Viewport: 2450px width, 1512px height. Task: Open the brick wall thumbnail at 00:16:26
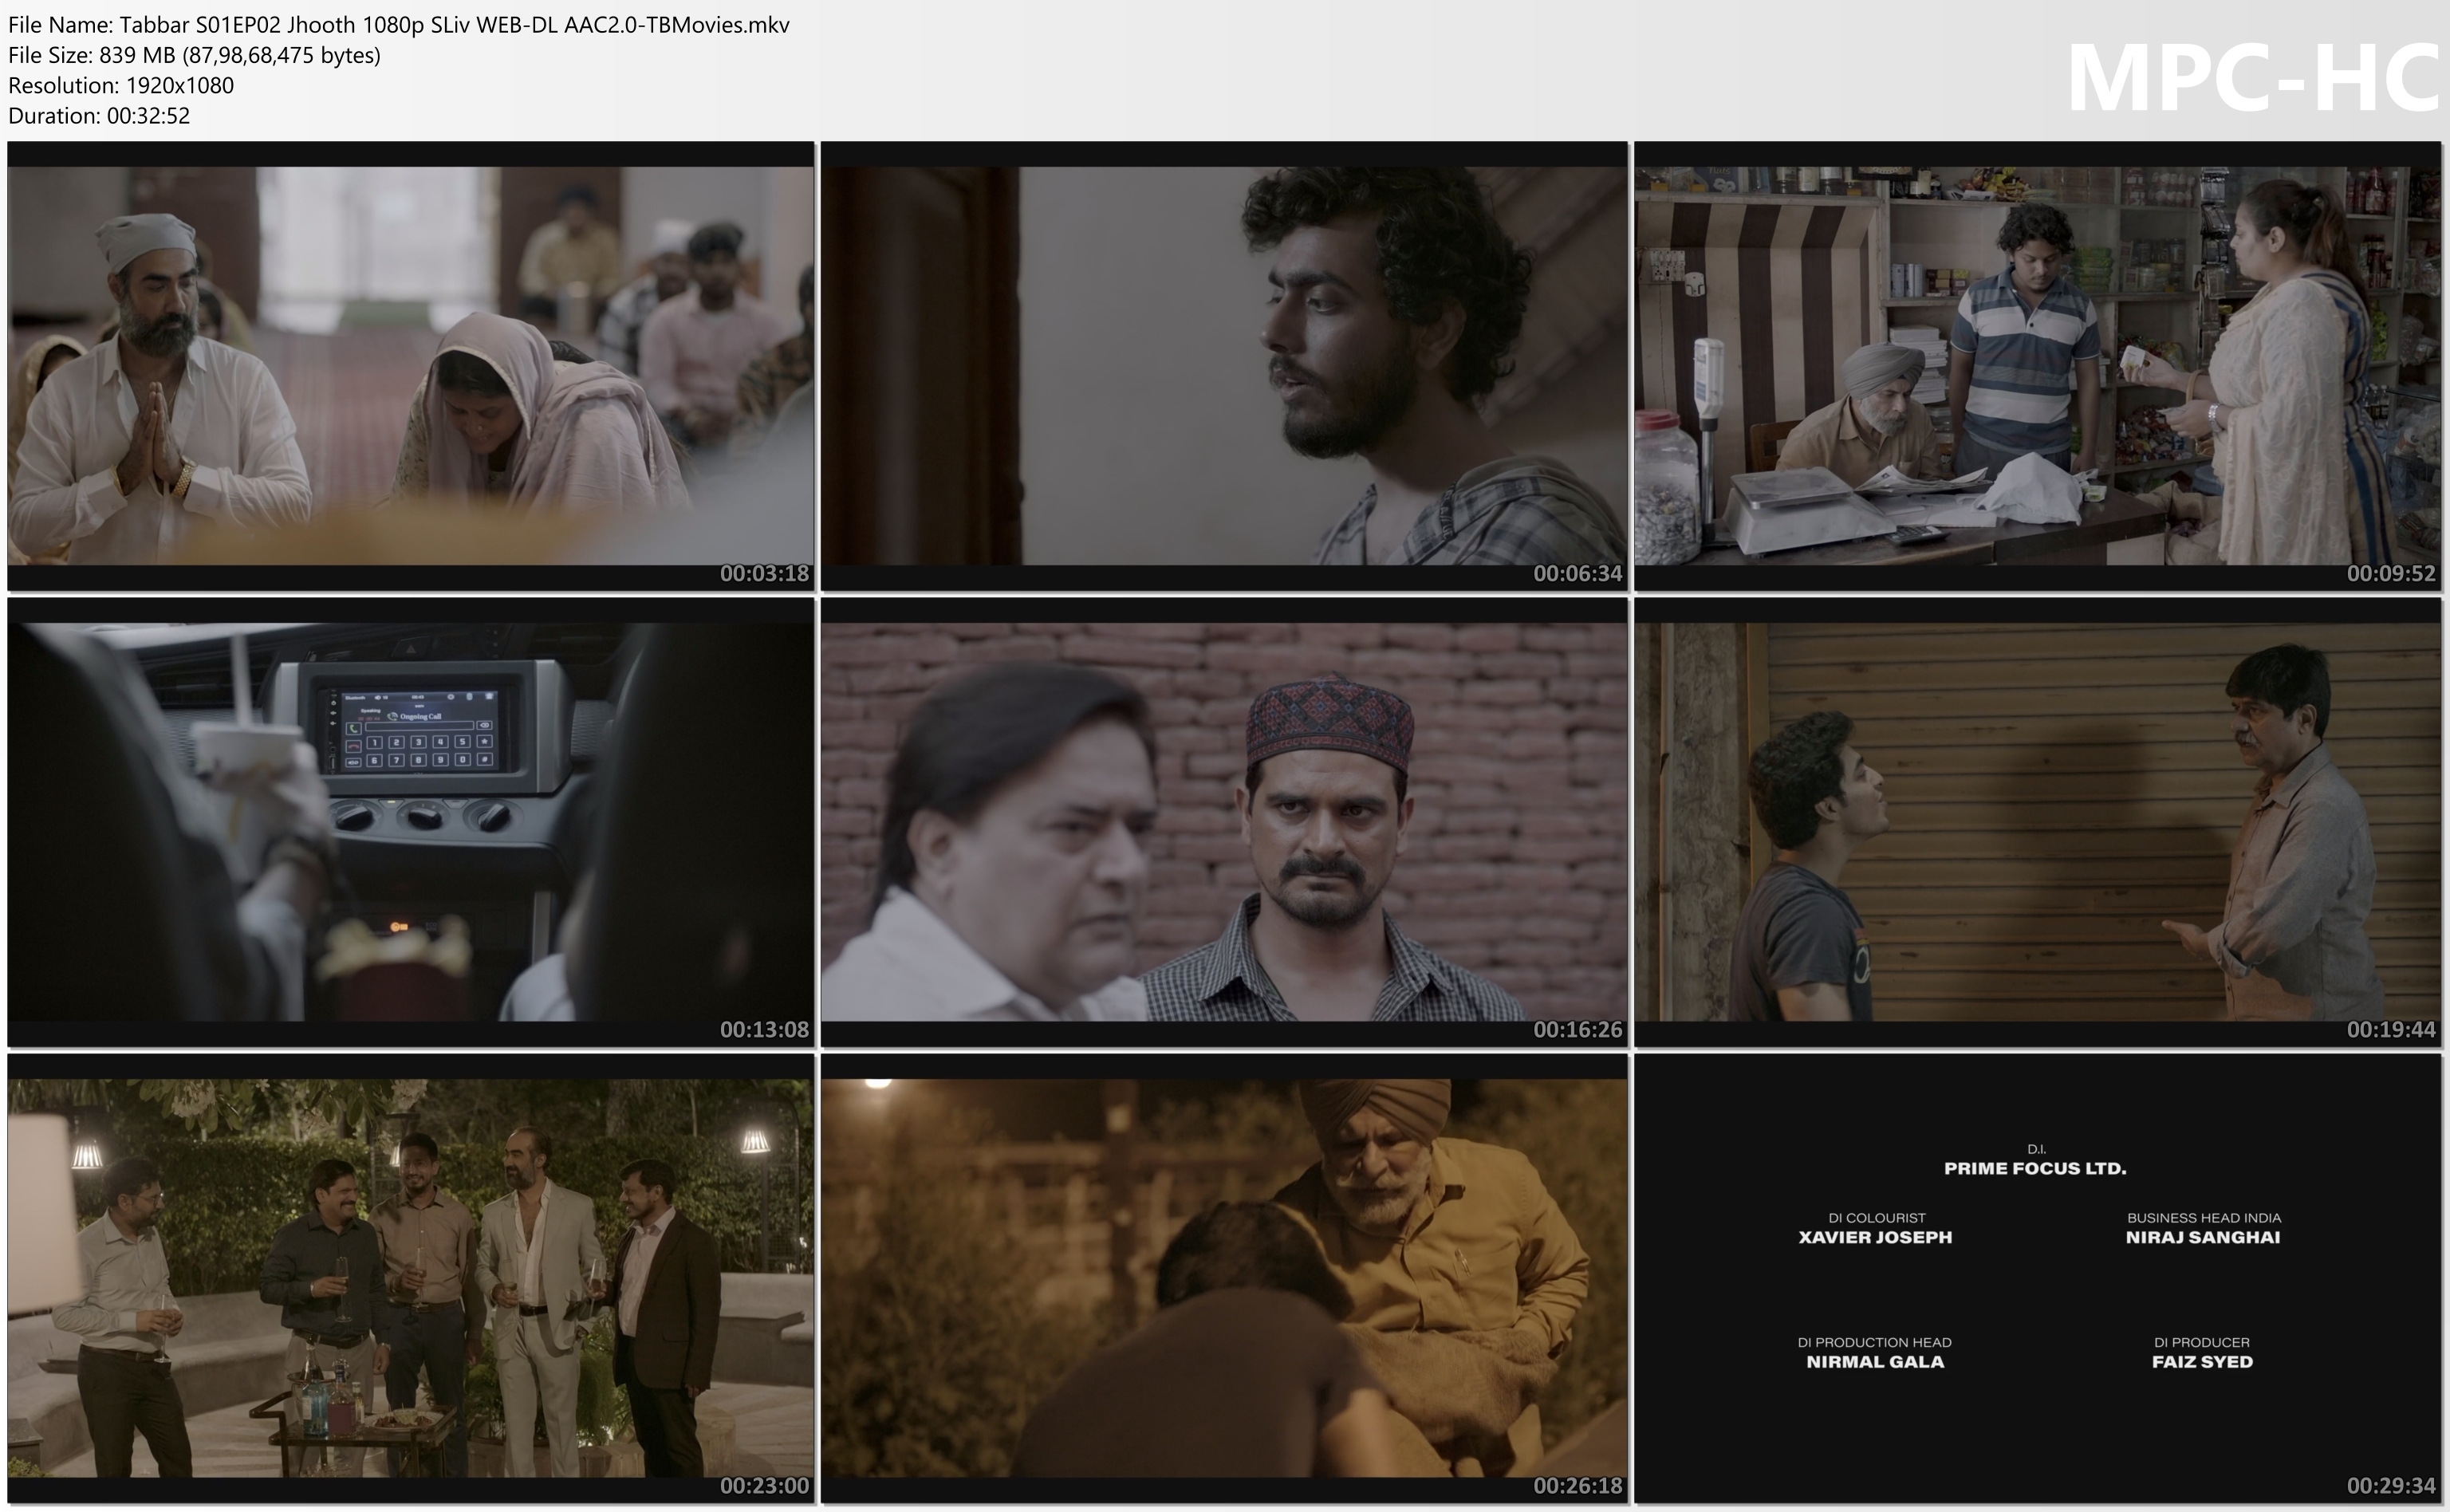[1224, 822]
